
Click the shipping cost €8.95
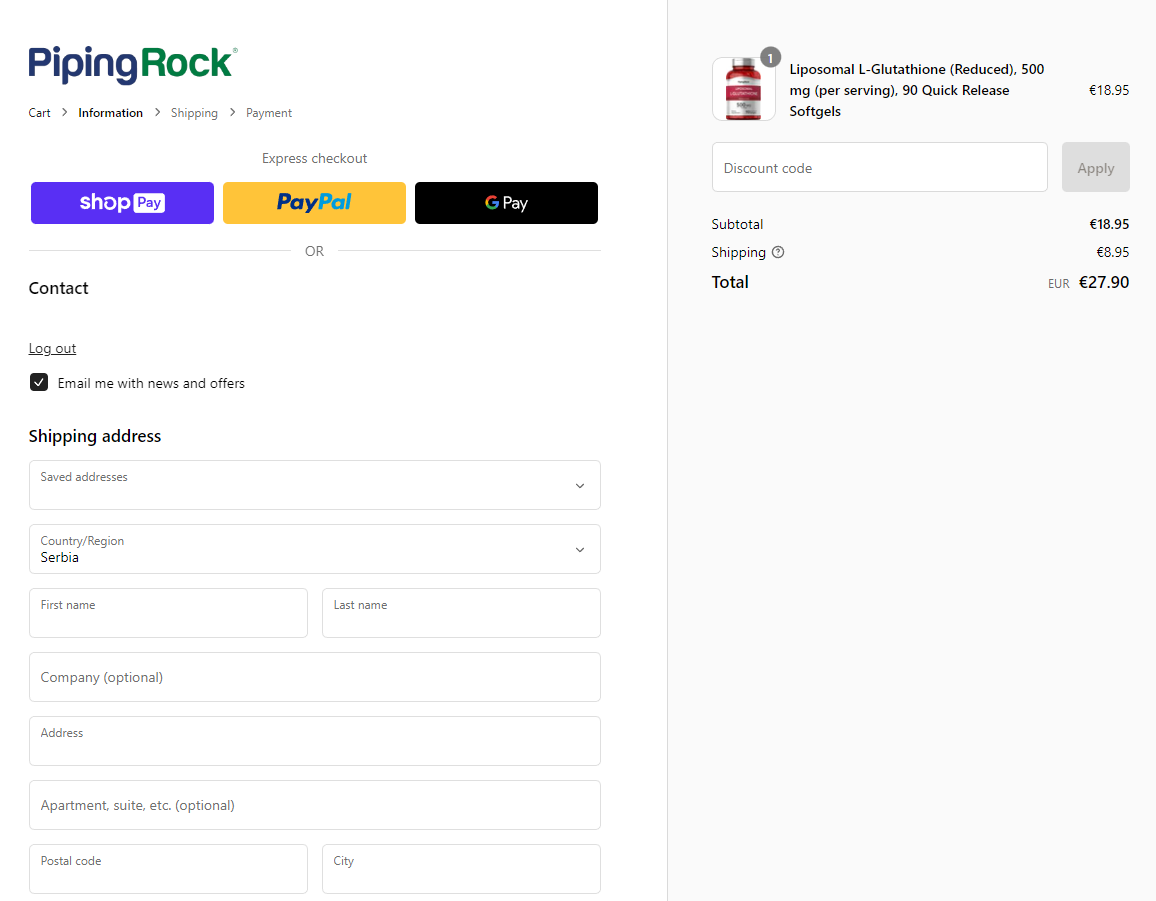click(x=1113, y=252)
